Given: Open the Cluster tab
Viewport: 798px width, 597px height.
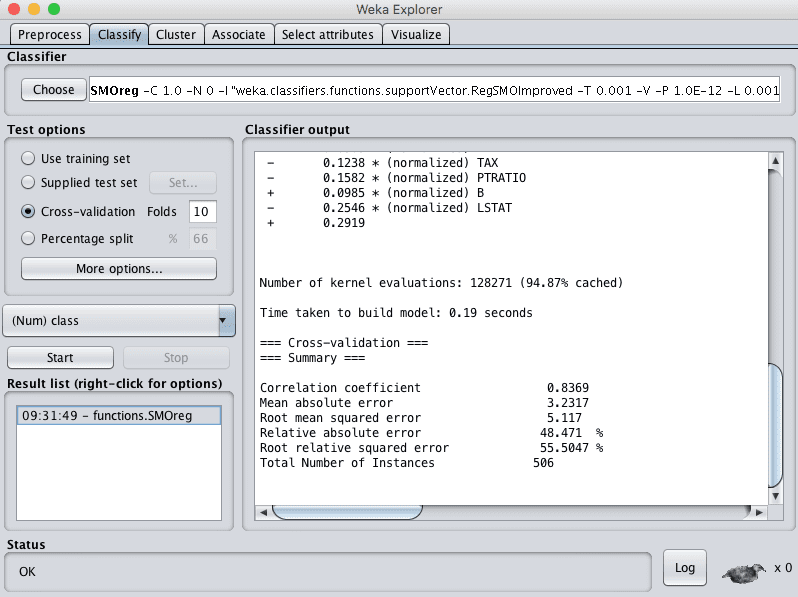Looking at the screenshot, I should [x=176, y=35].
